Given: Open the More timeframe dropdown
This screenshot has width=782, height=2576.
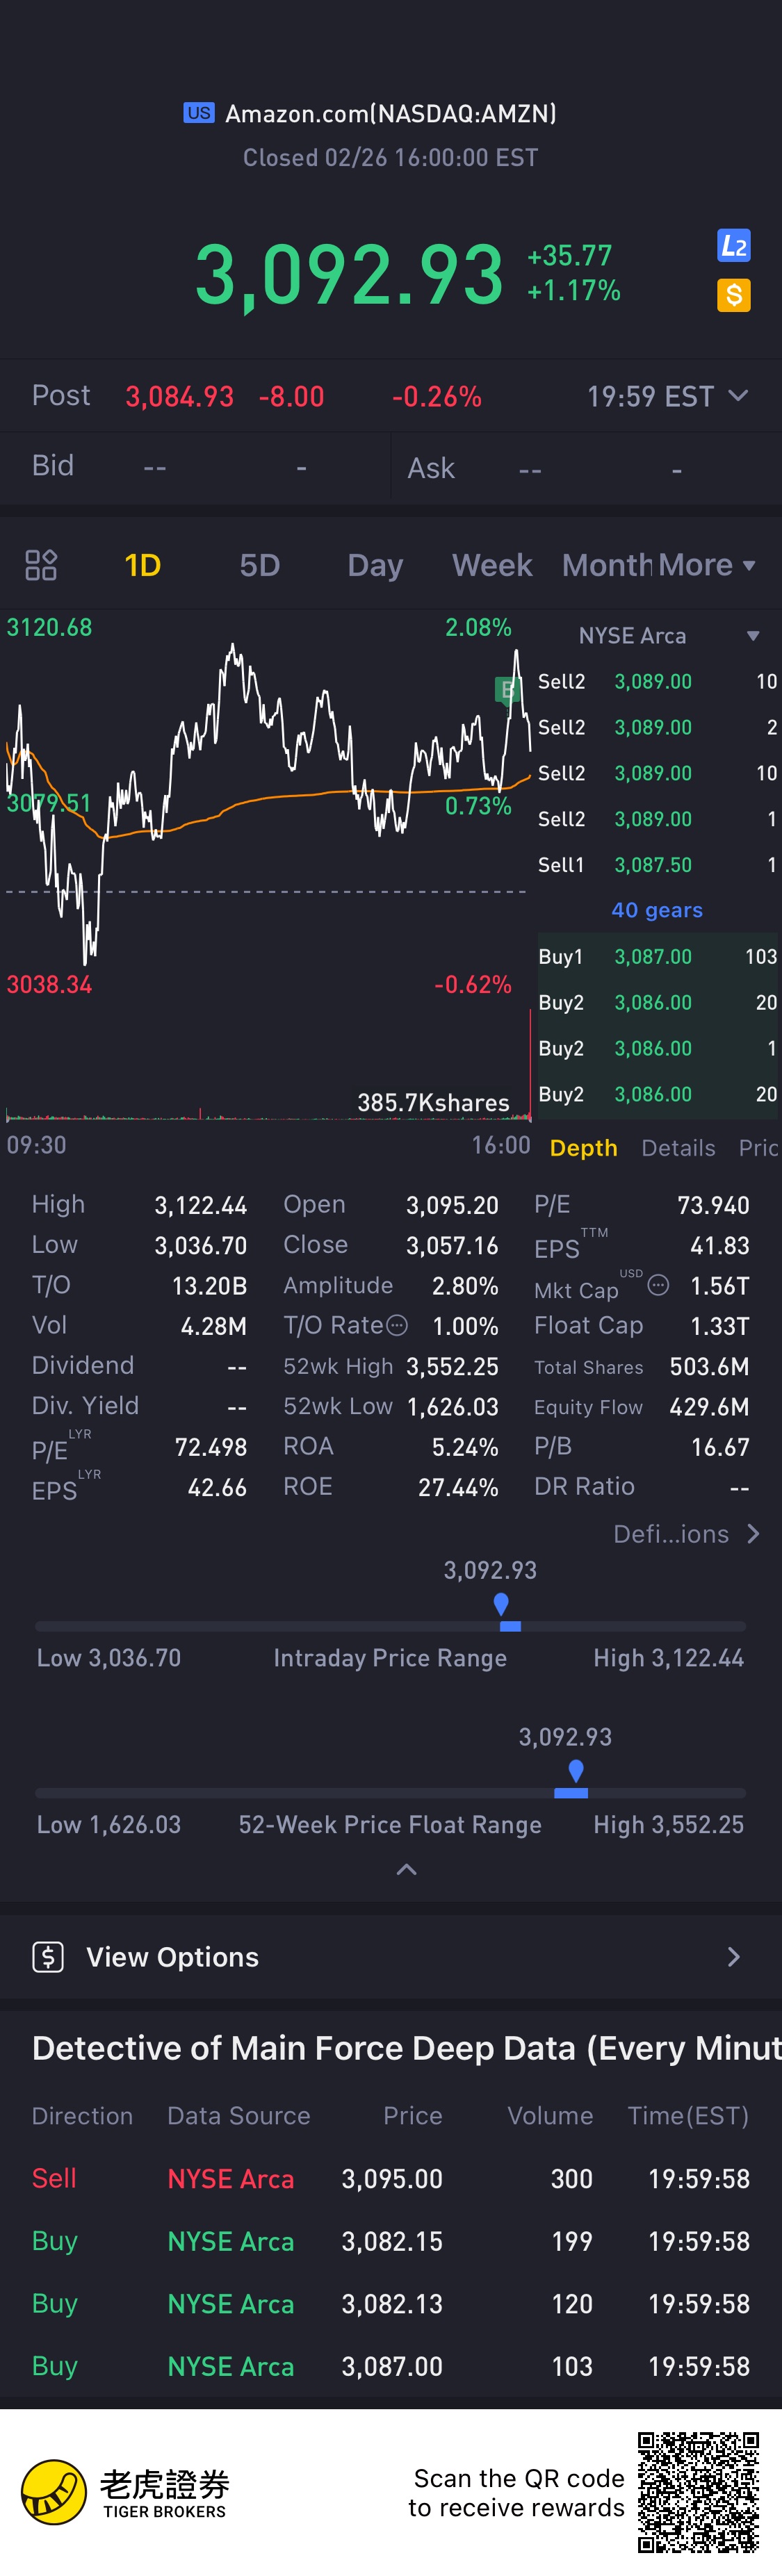Looking at the screenshot, I should click(707, 565).
